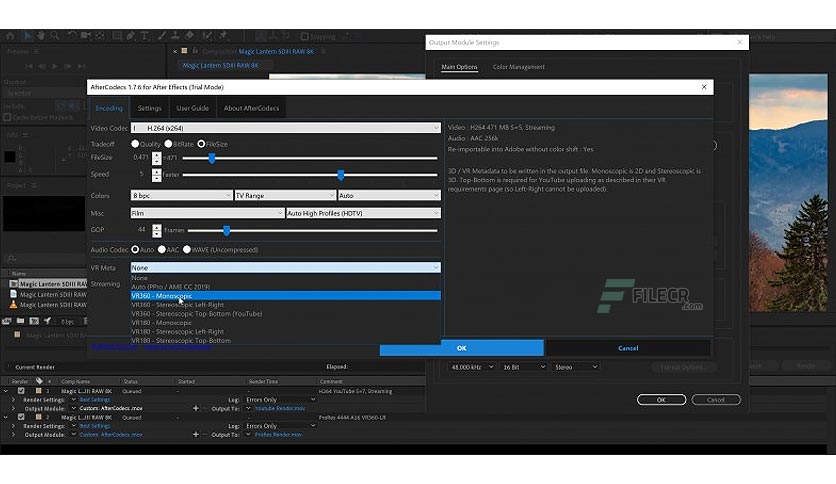Open the User Guide tab

192,108
